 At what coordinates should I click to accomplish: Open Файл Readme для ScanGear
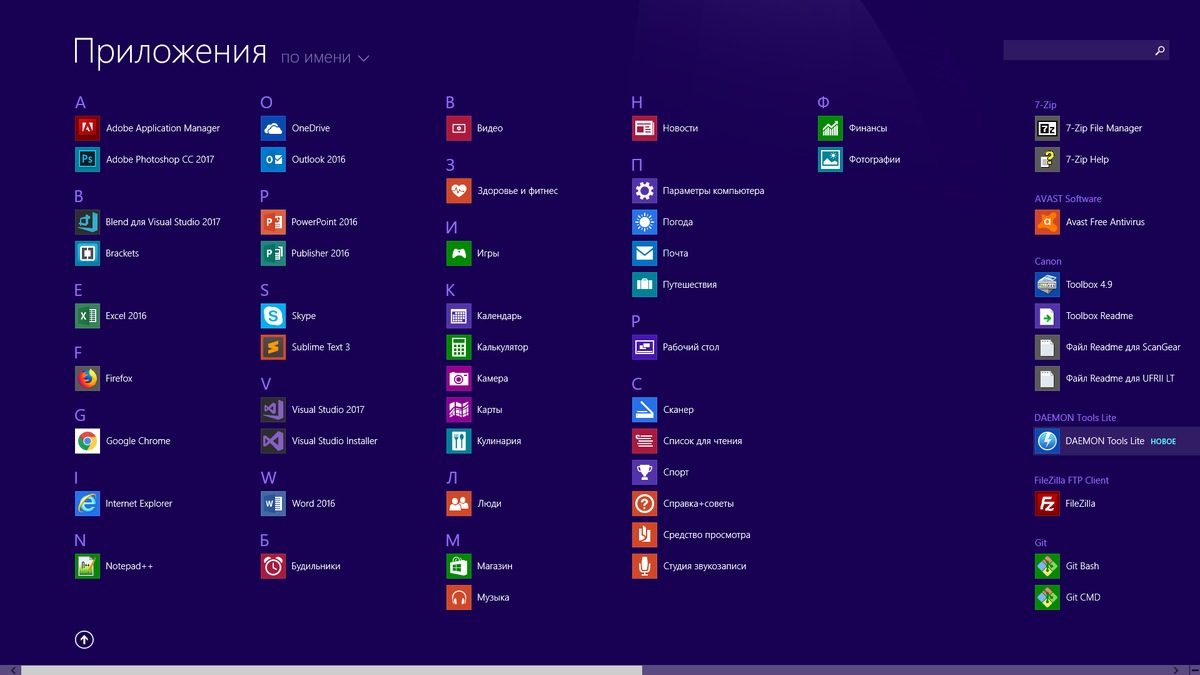pyautogui.click(x=1047, y=347)
